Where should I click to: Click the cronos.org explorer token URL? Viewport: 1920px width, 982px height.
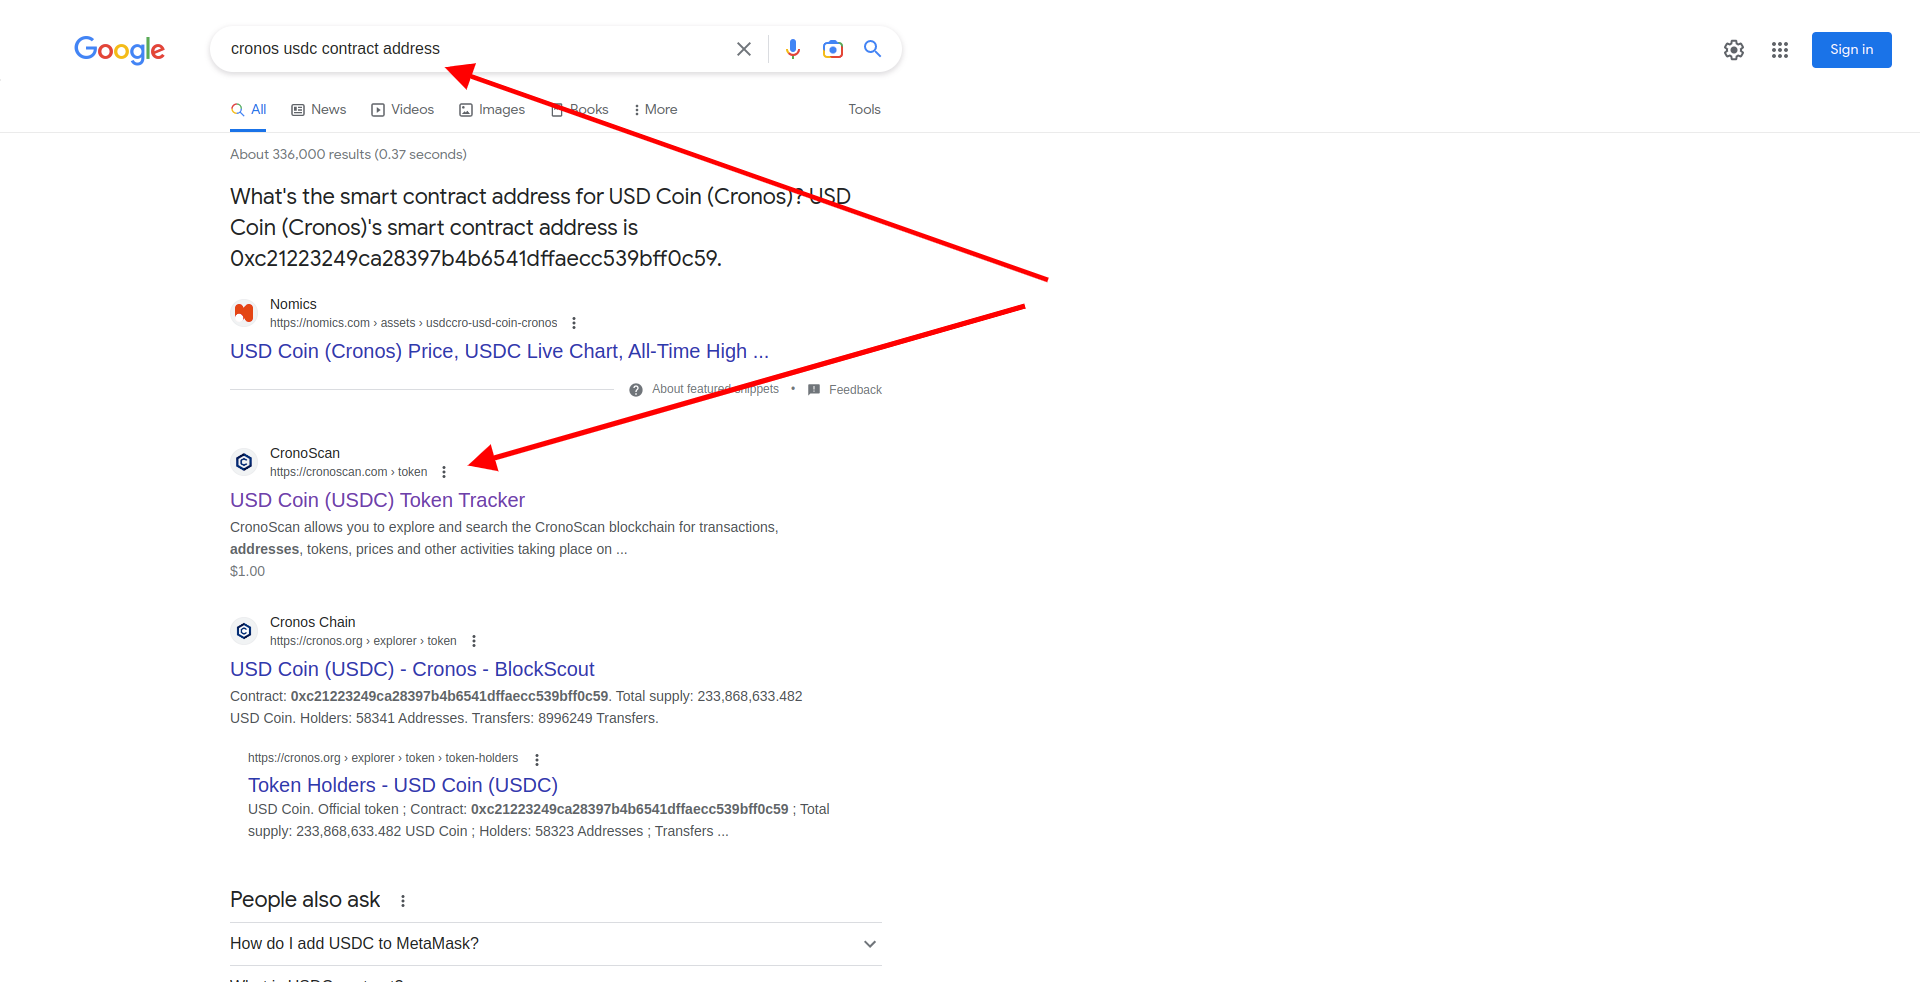(x=363, y=641)
